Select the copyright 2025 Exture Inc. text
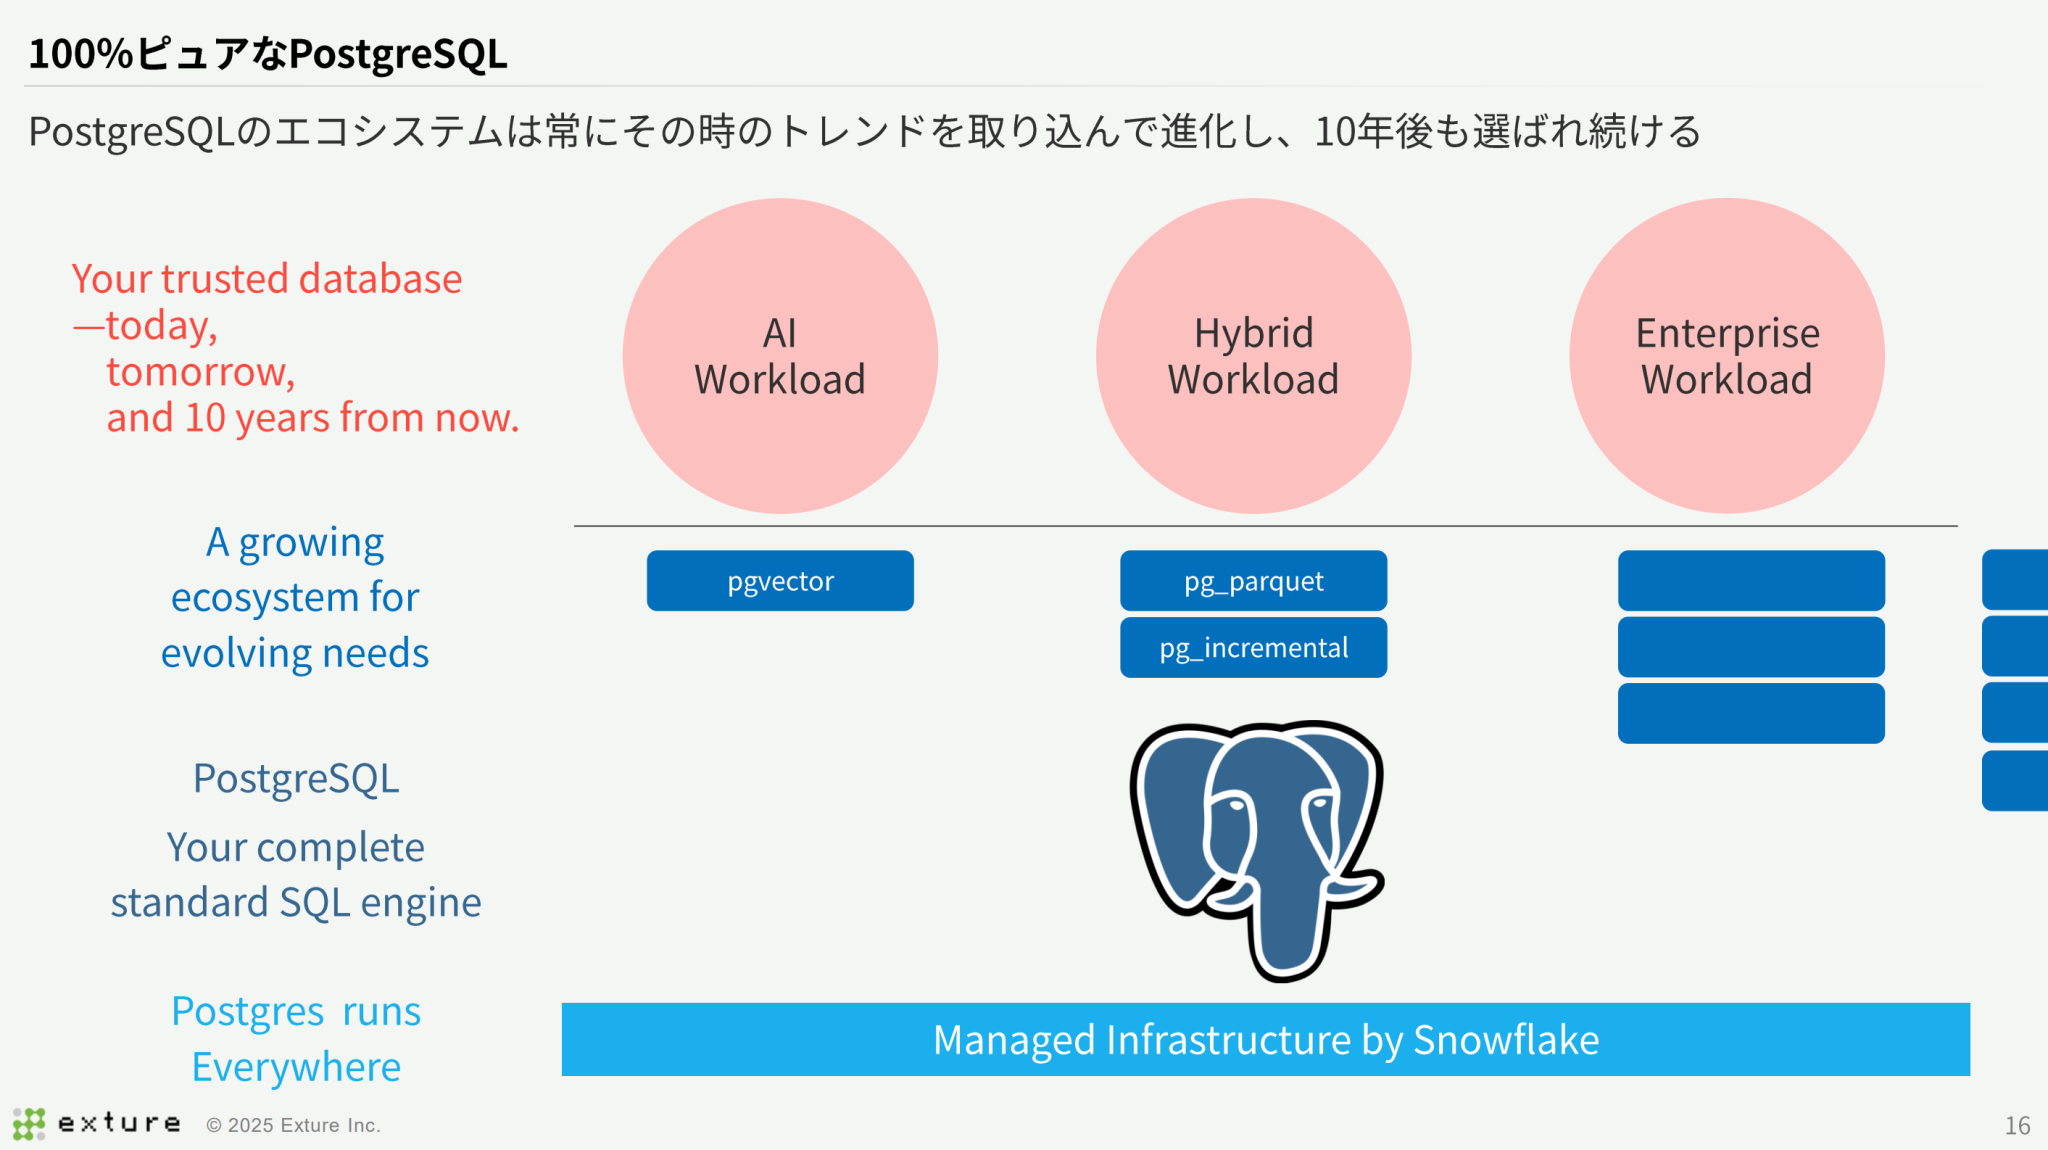The width and height of the screenshot is (2048, 1150). (x=293, y=1124)
